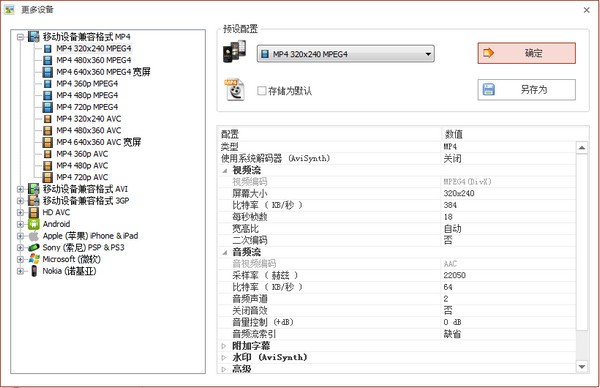Click the 移动设备兼容格式 MP4 folder icon
Screen dimensions: 600x388
coord(34,37)
